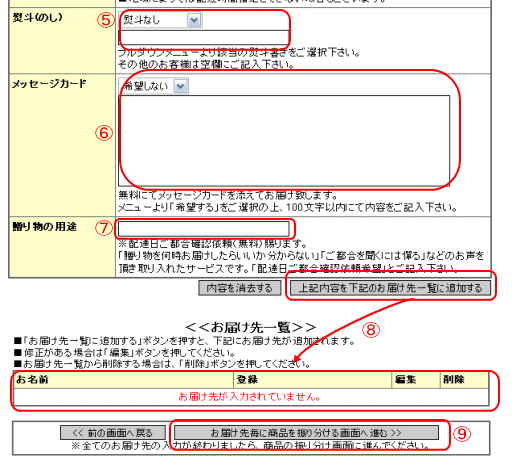Click the メッセージカード row label
The image size is (520, 470).
point(49,84)
